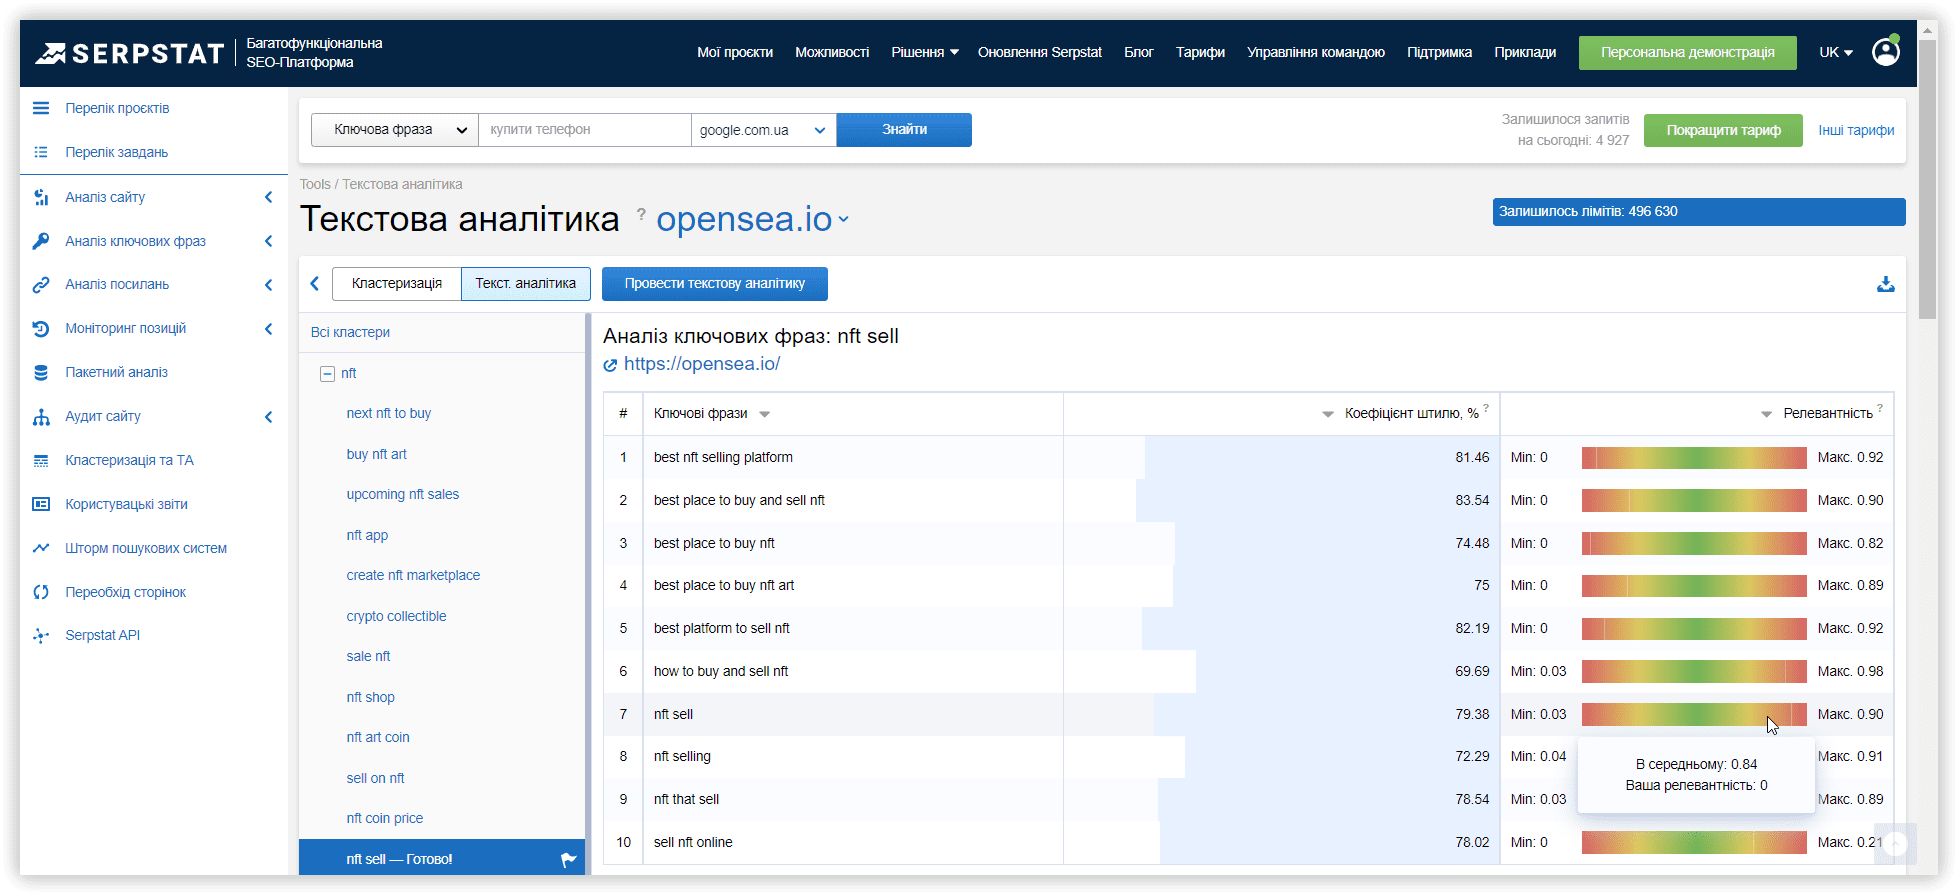The image size is (1958, 895).
Task: Click the help mark by Коефіцієнт шпилю
Action: 1486,408
